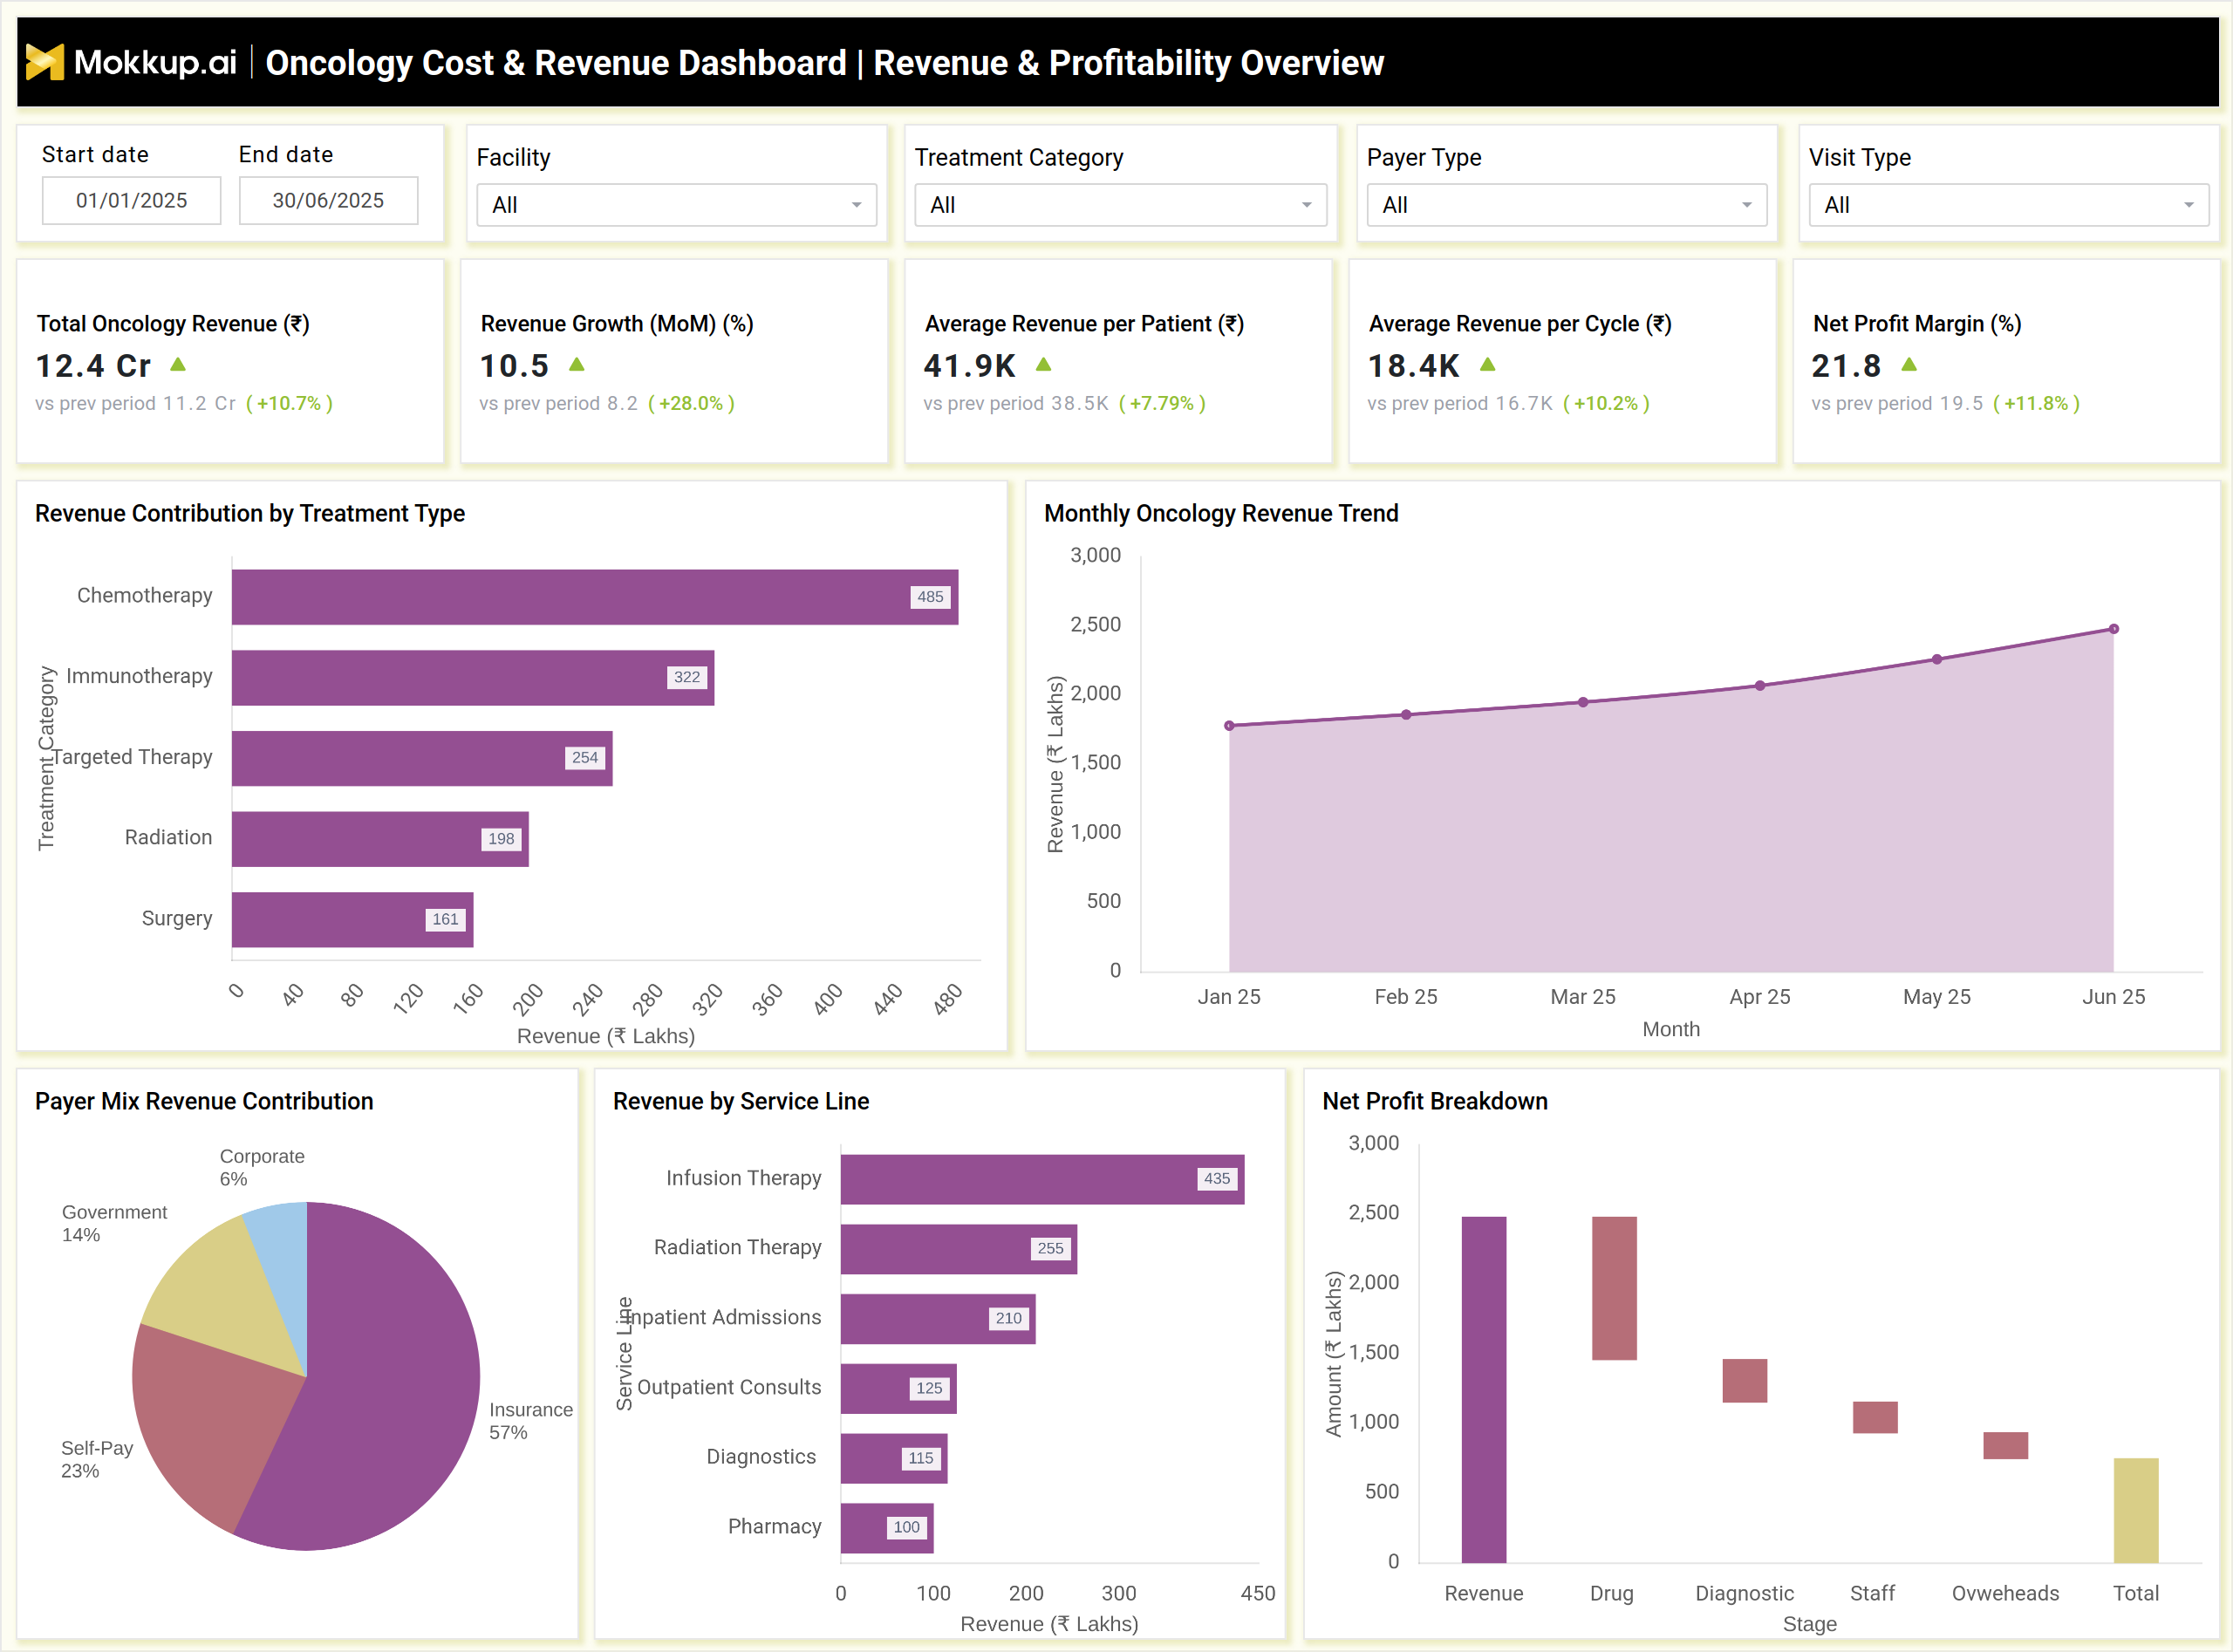
Task: Click the green up arrow beside 12.4 Cr
Action: click(178, 364)
